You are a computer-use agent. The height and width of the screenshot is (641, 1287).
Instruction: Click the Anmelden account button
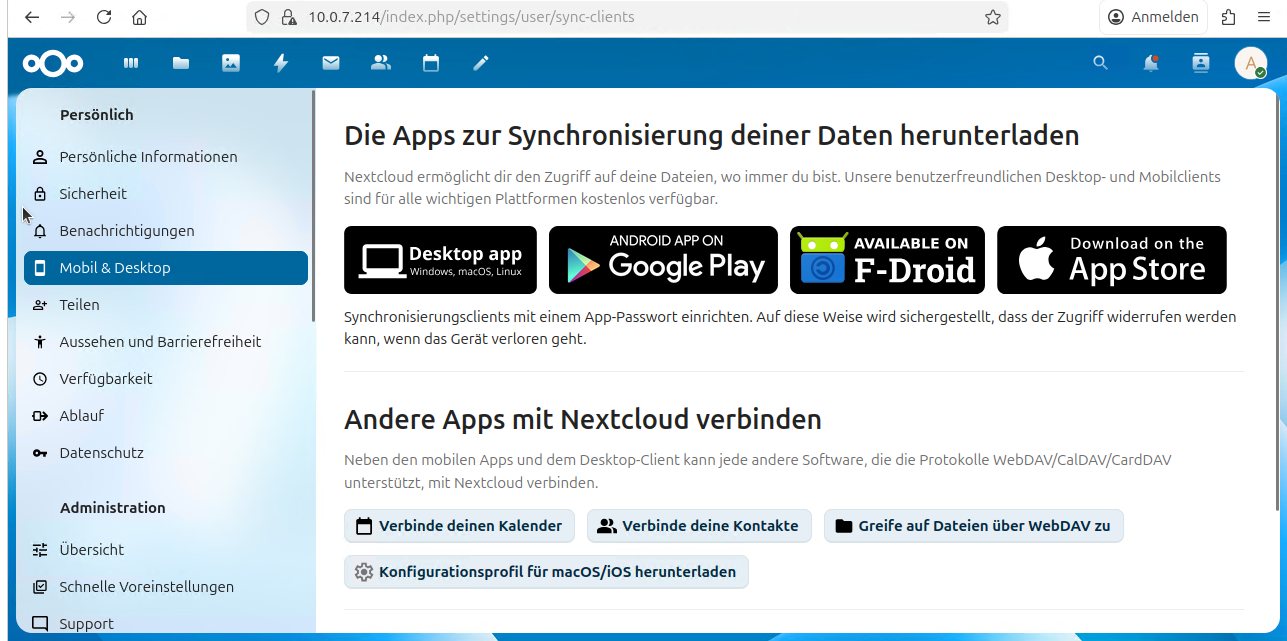click(x=1154, y=17)
